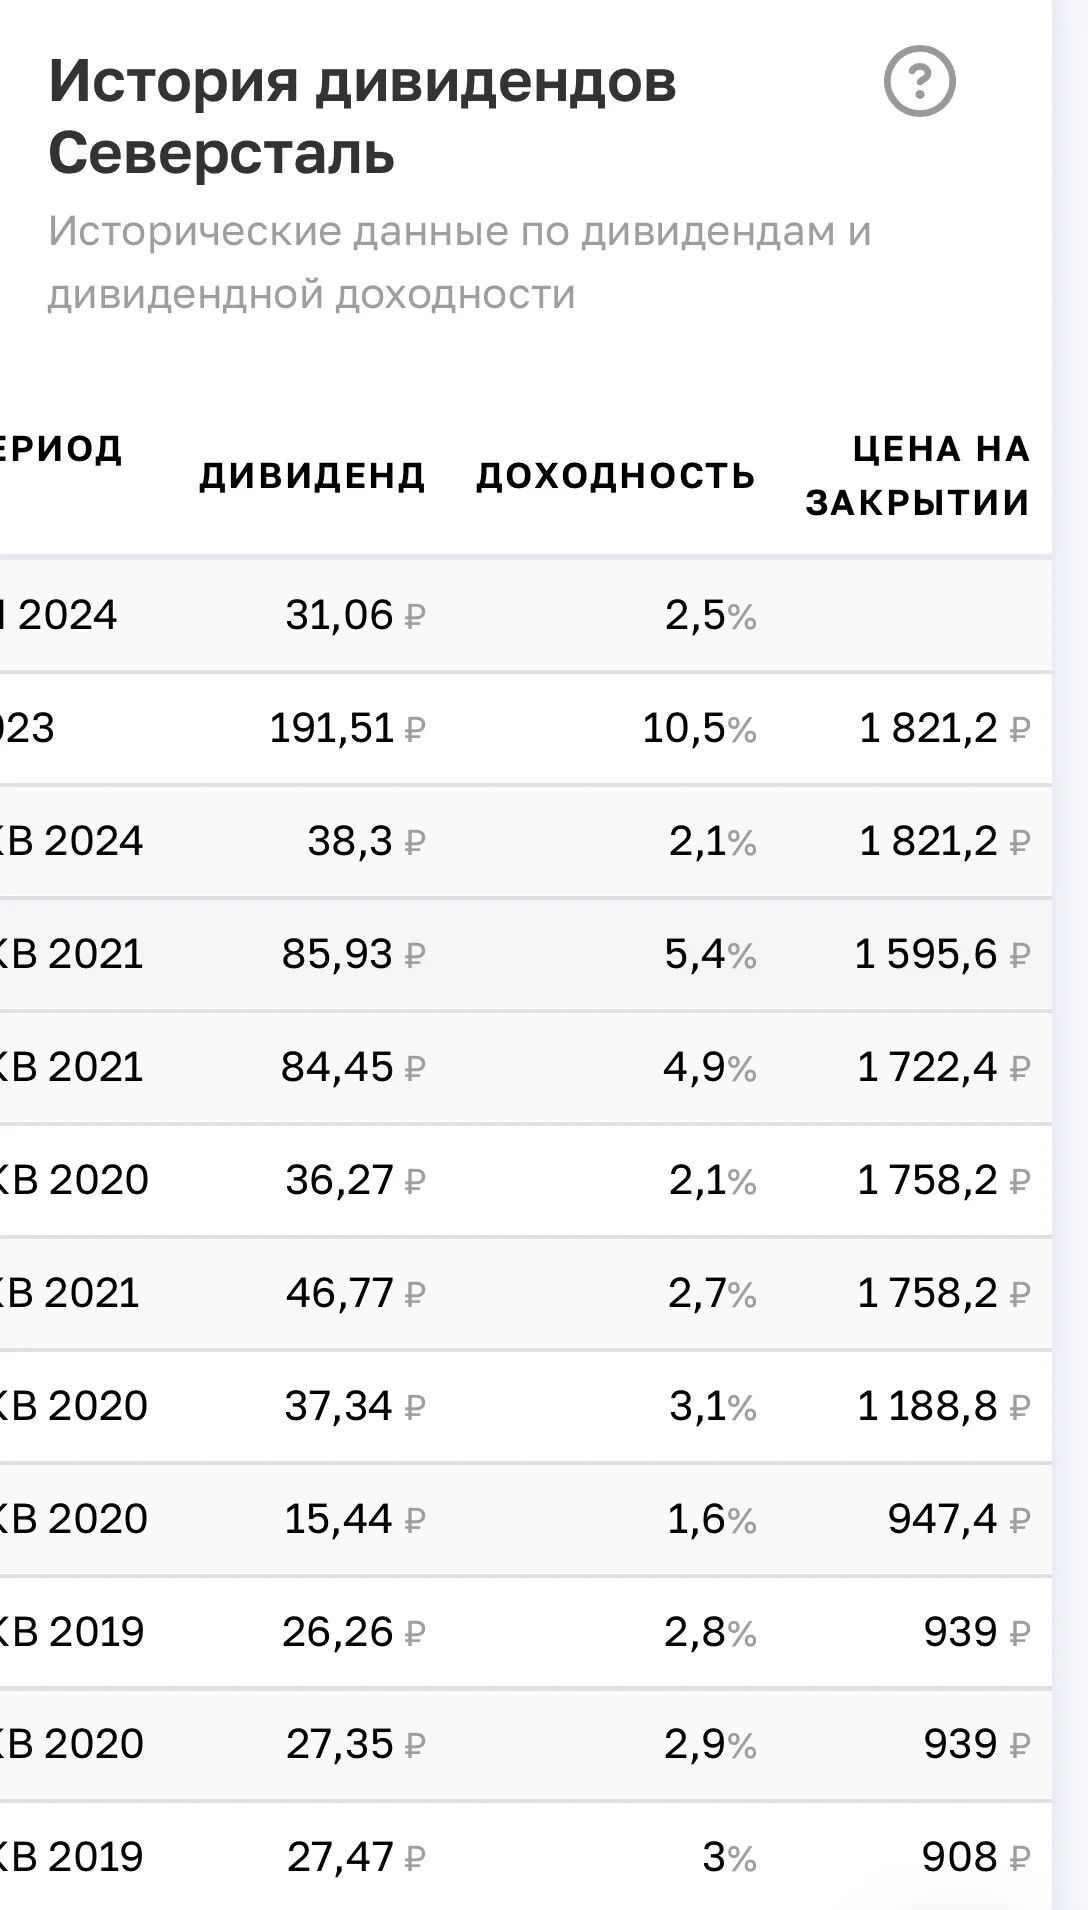
Task: Click the Доходность column header
Action: tap(616, 476)
